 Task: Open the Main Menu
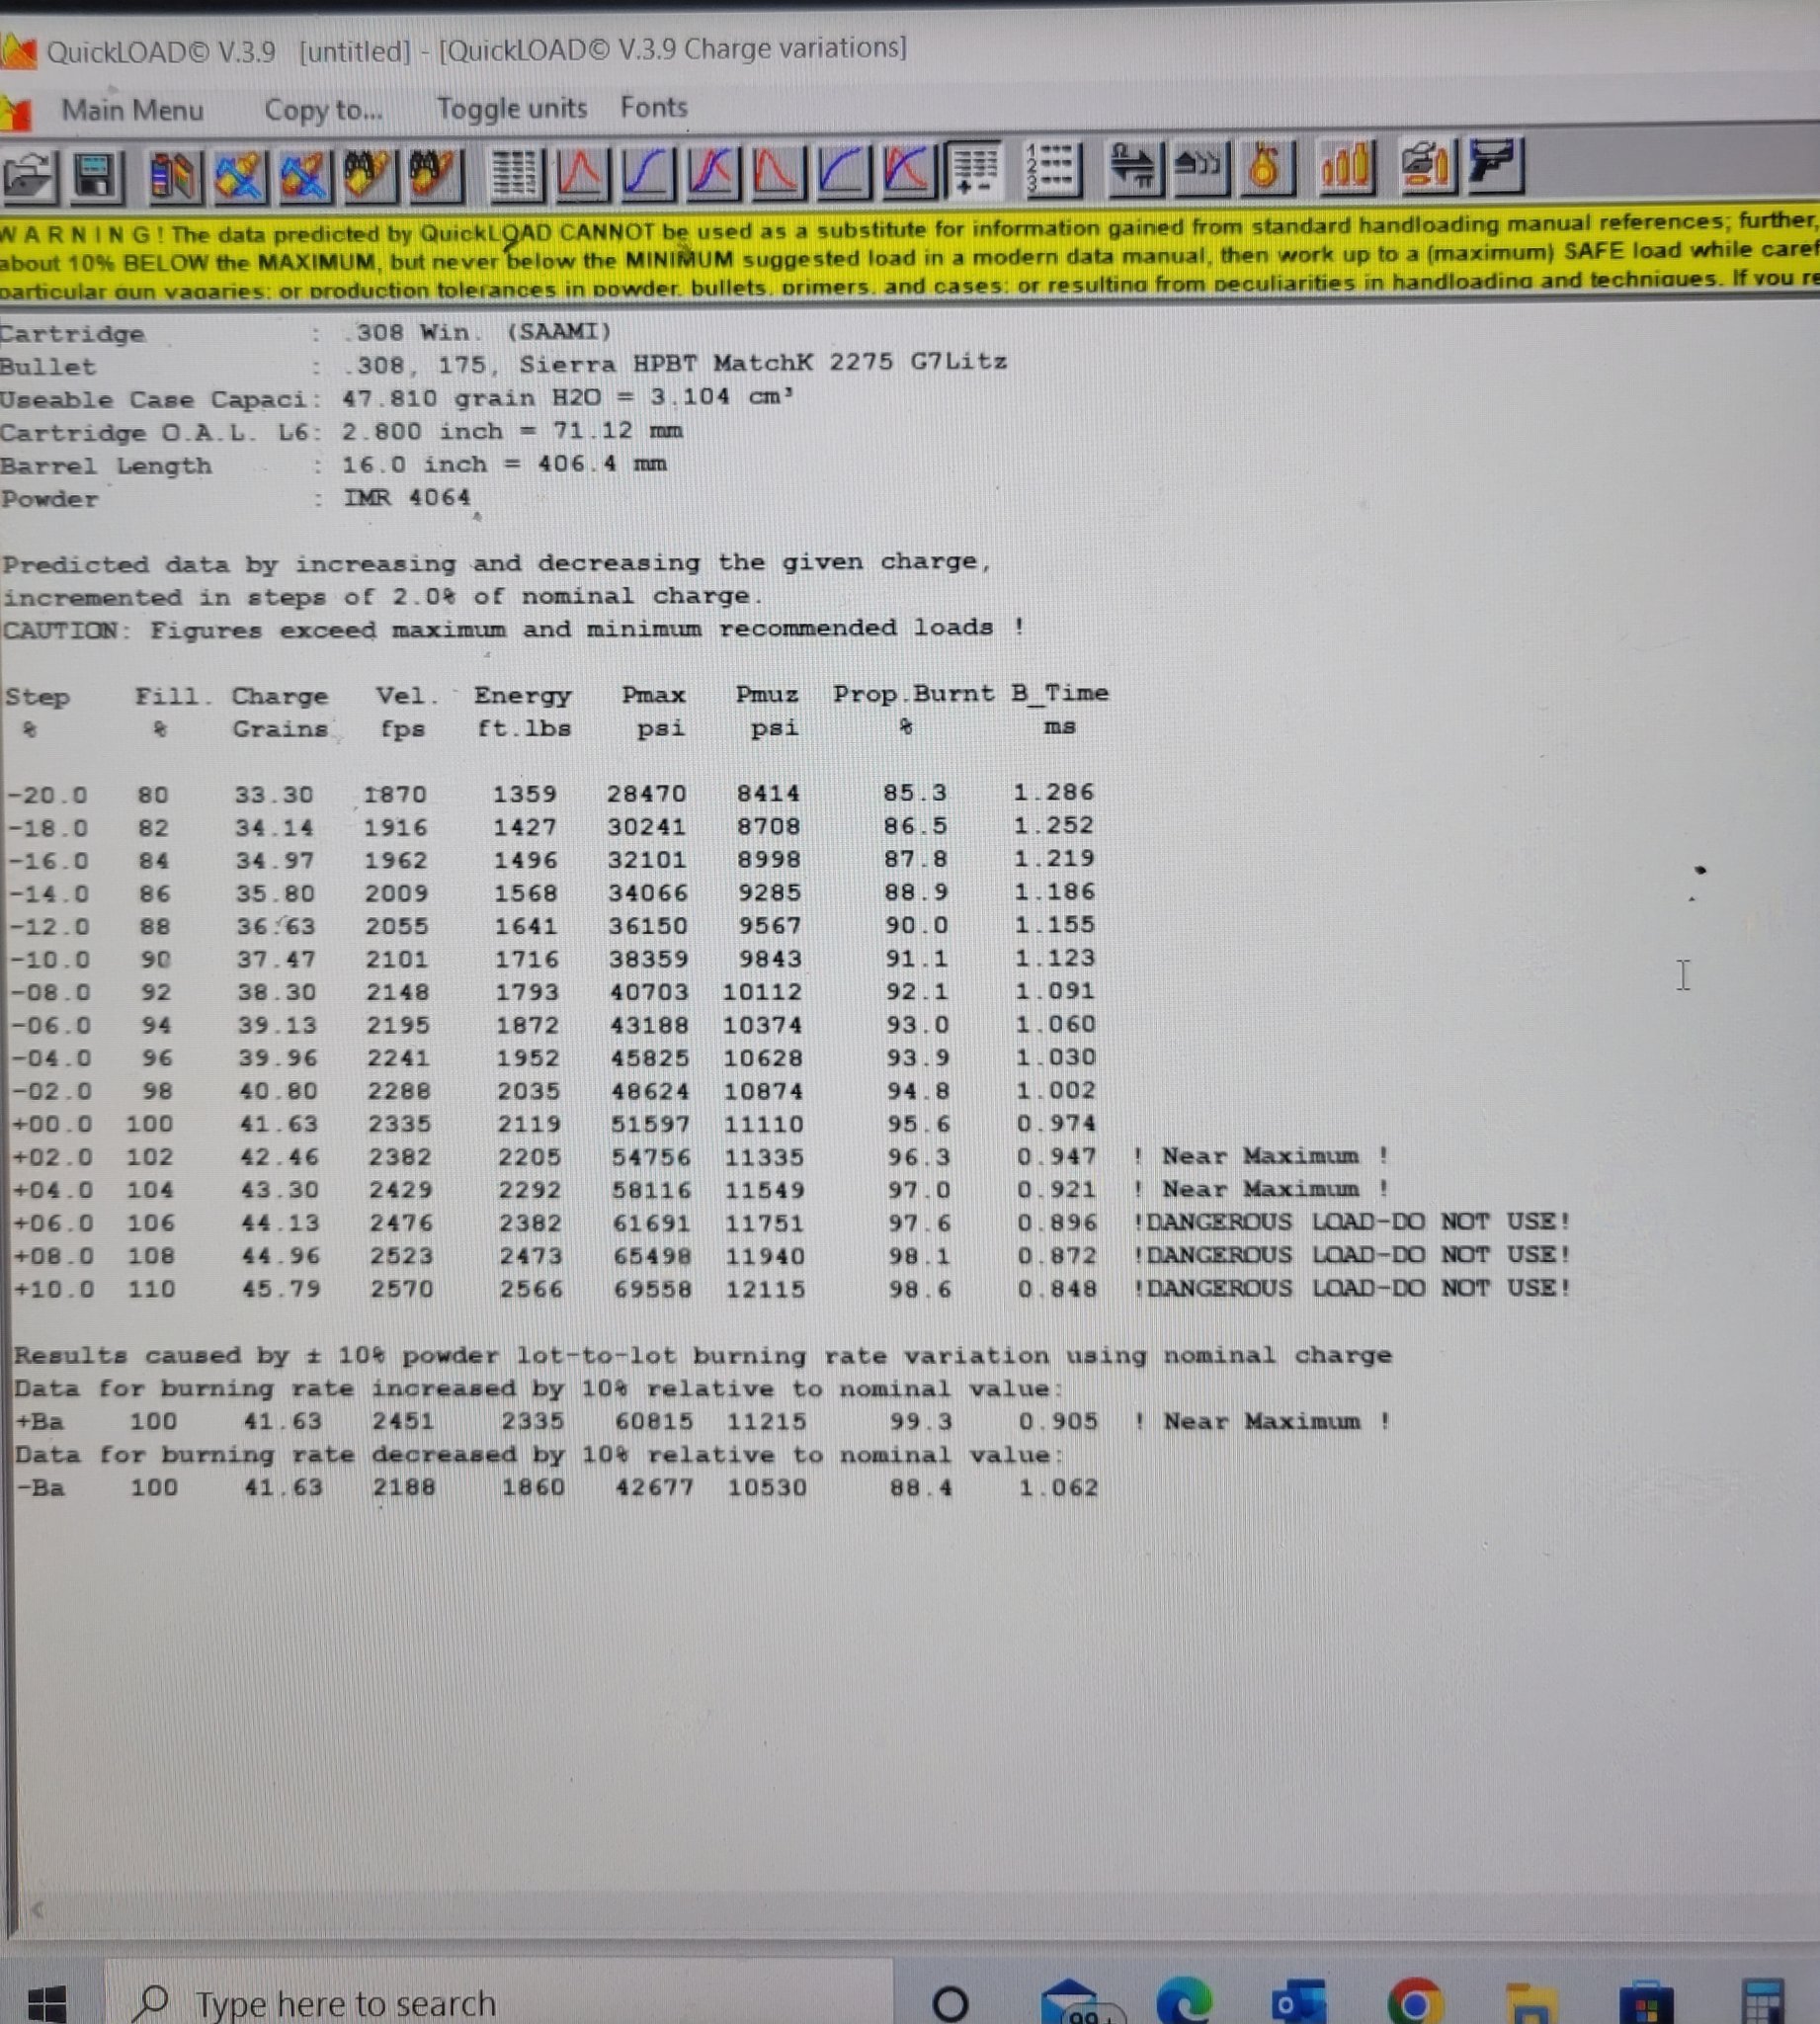(x=132, y=110)
